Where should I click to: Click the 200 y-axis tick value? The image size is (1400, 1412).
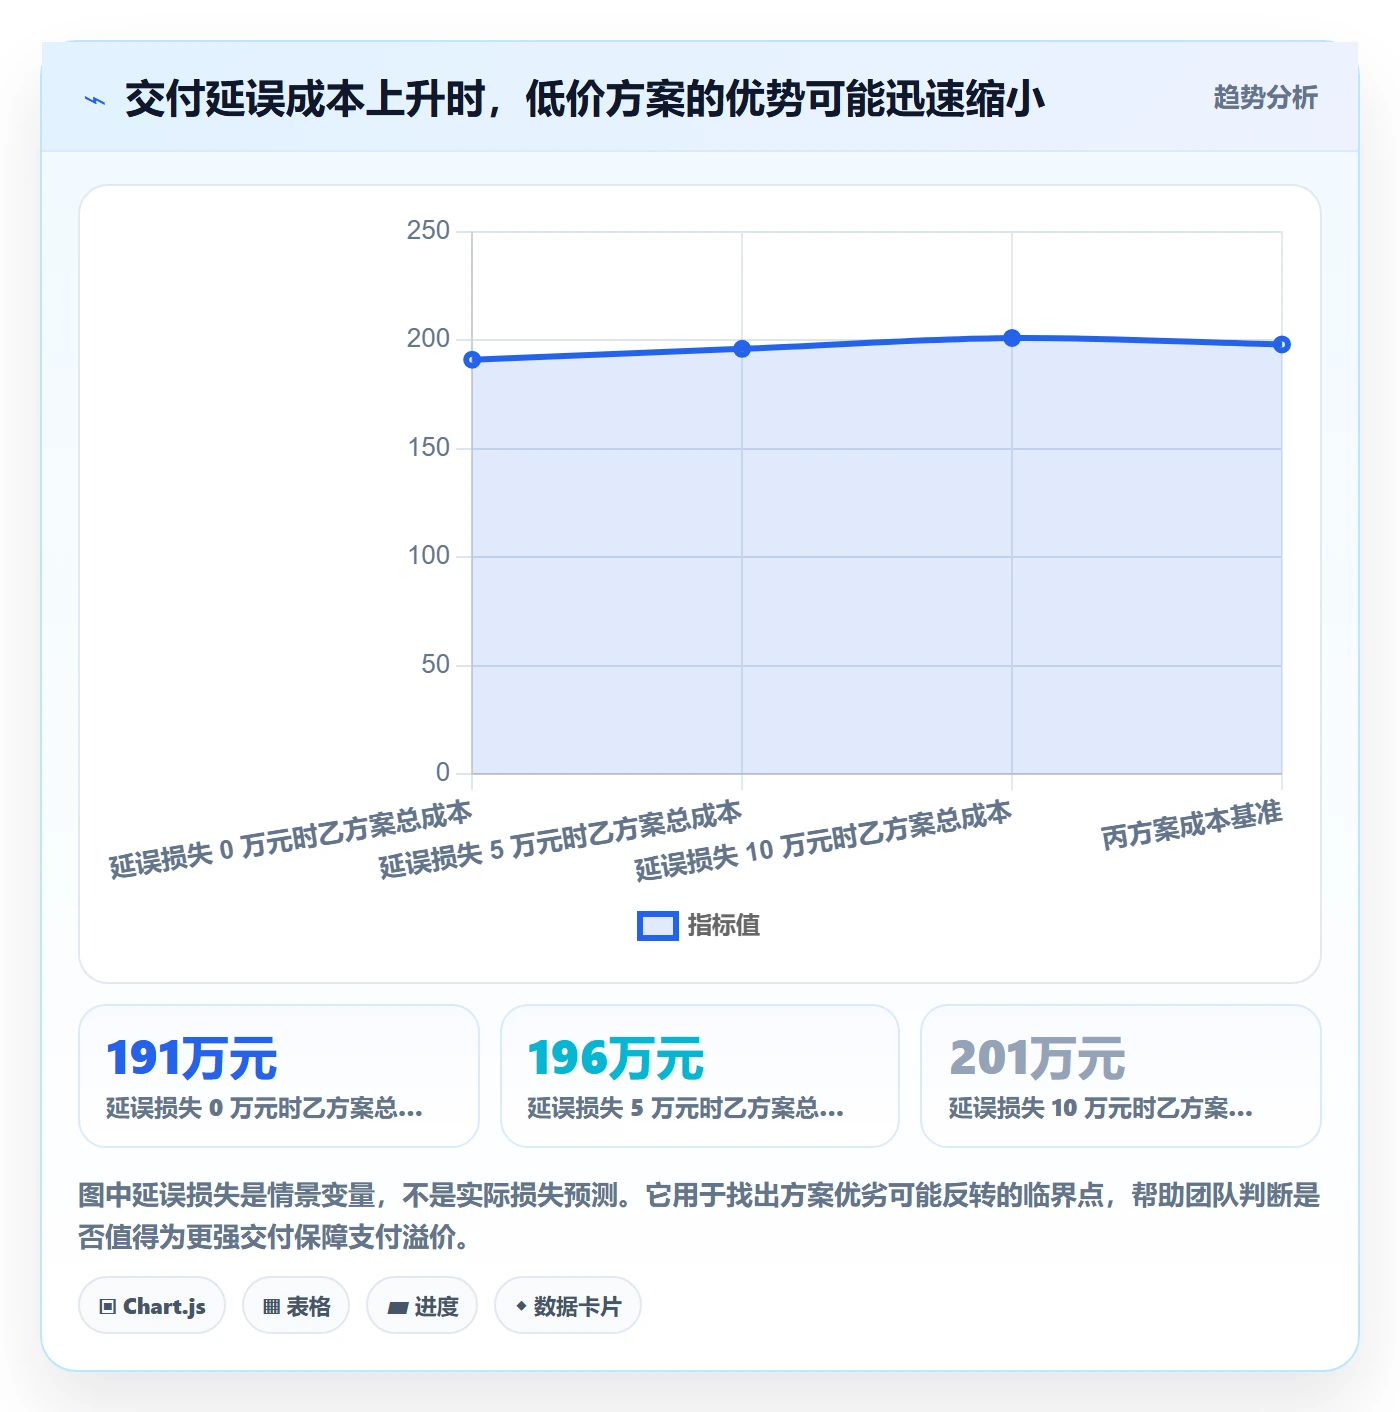[x=428, y=339]
